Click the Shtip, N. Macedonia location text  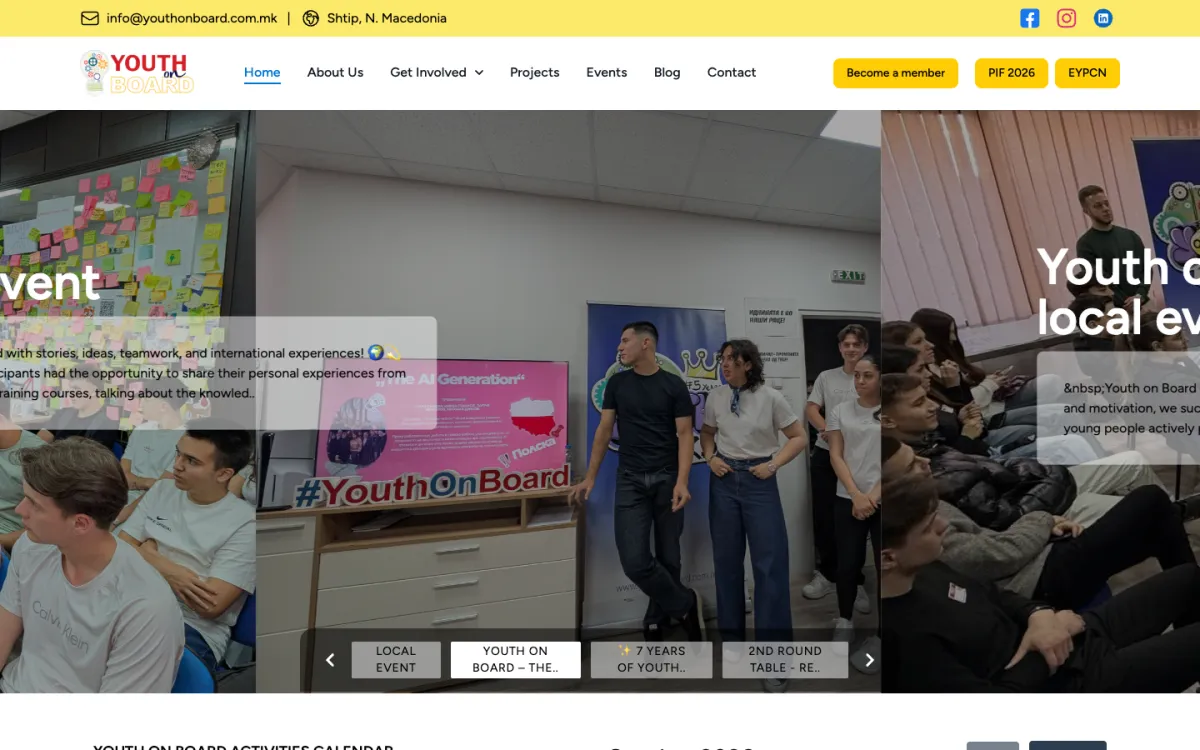pyautogui.click(x=387, y=18)
